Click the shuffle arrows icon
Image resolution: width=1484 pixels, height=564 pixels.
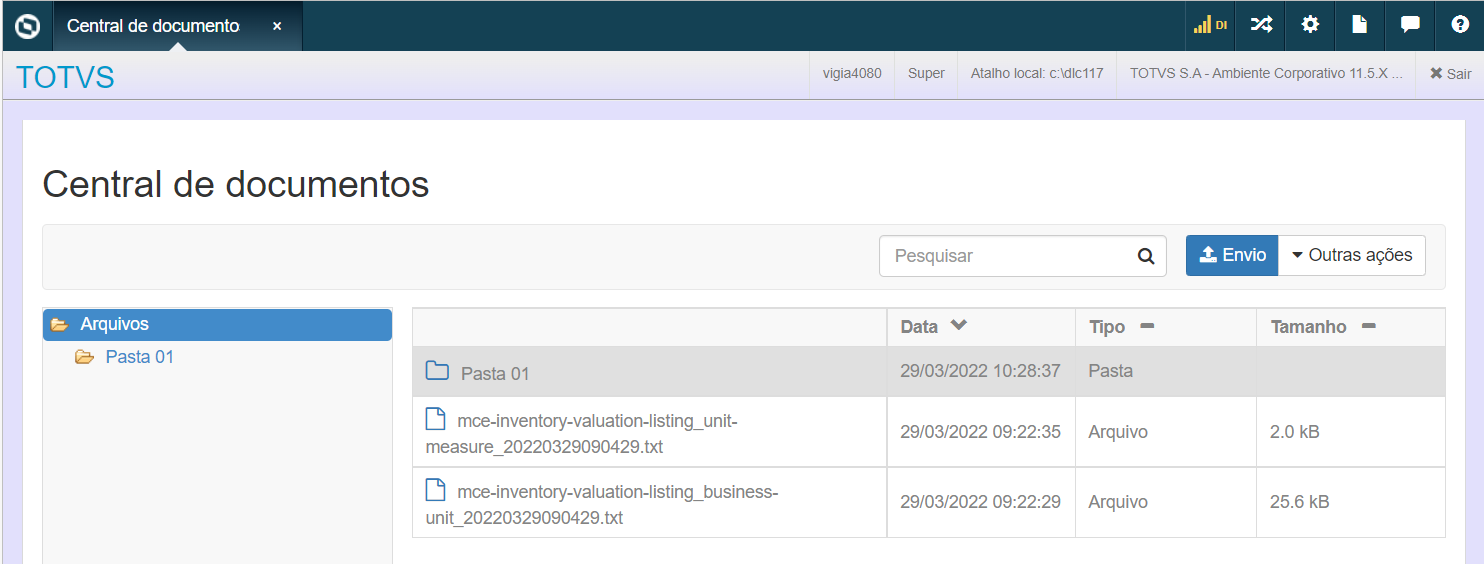1261,25
